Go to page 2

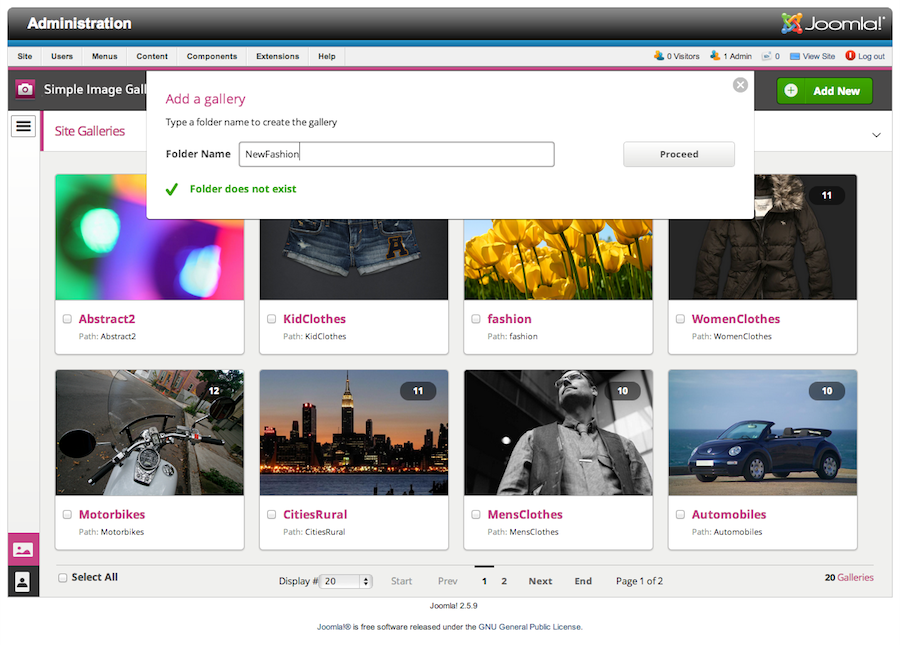point(504,581)
